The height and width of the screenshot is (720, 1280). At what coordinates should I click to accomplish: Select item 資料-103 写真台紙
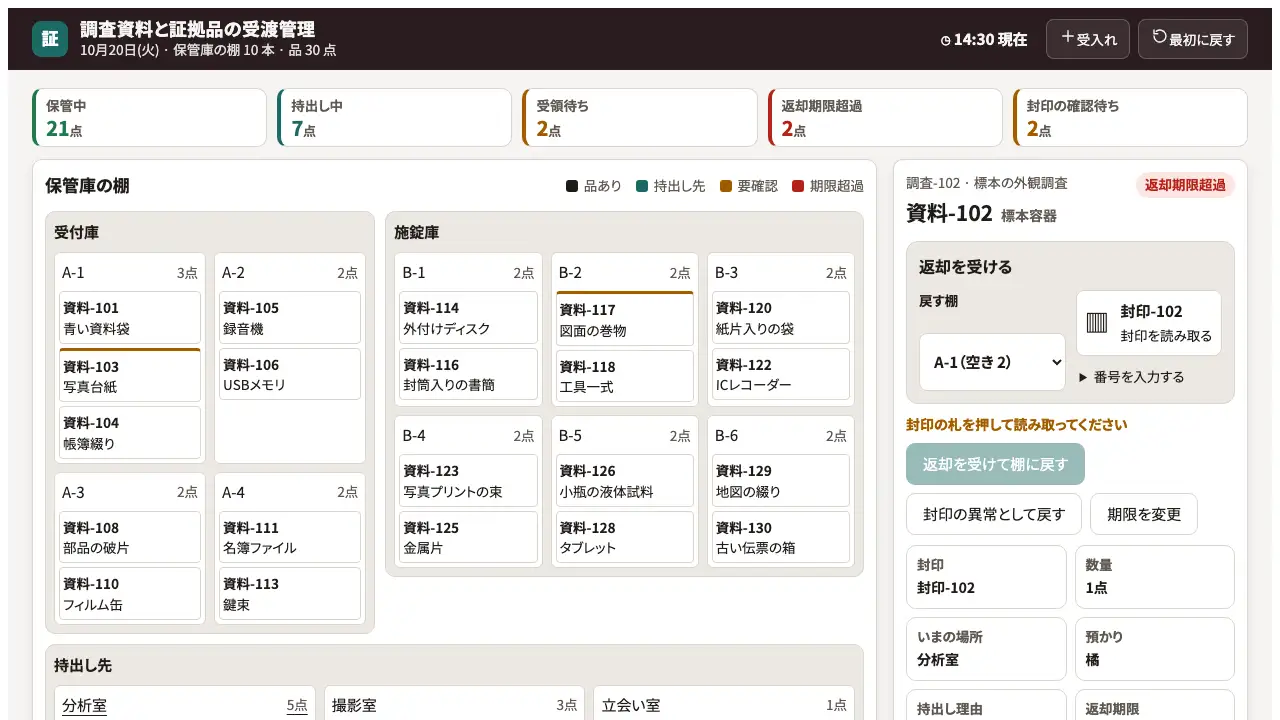[130, 375]
